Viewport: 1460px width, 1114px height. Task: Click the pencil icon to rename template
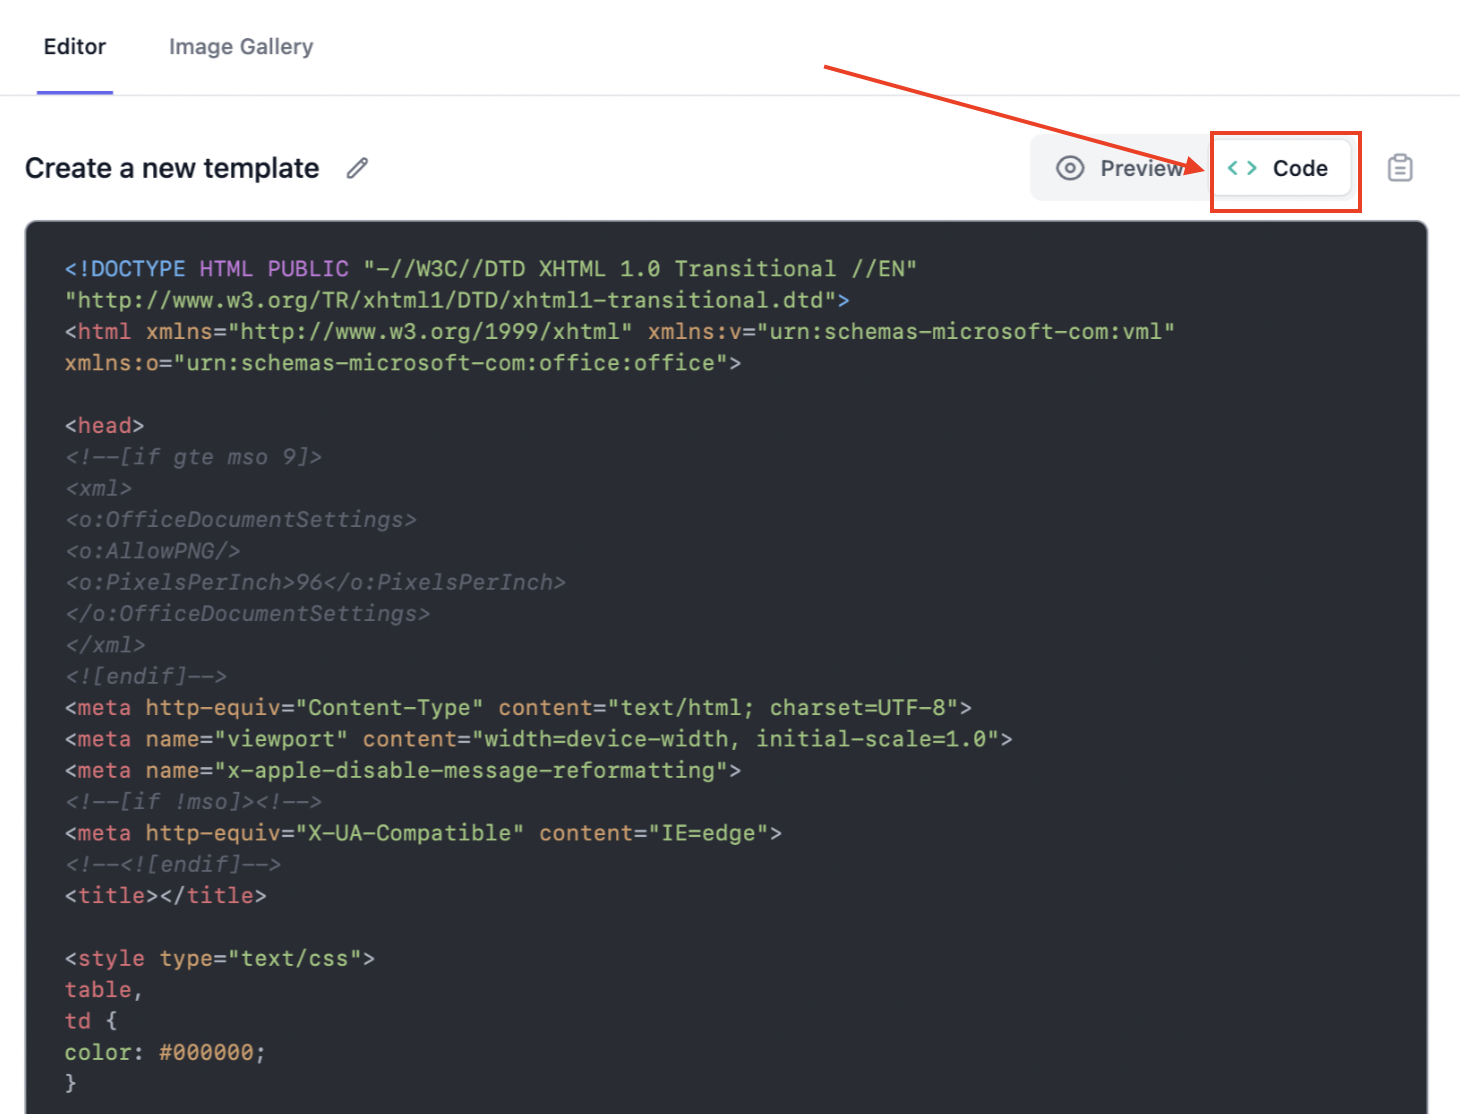(357, 168)
